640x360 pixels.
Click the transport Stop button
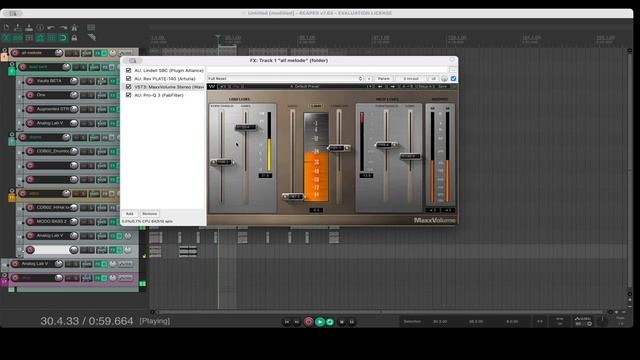pos(342,322)
